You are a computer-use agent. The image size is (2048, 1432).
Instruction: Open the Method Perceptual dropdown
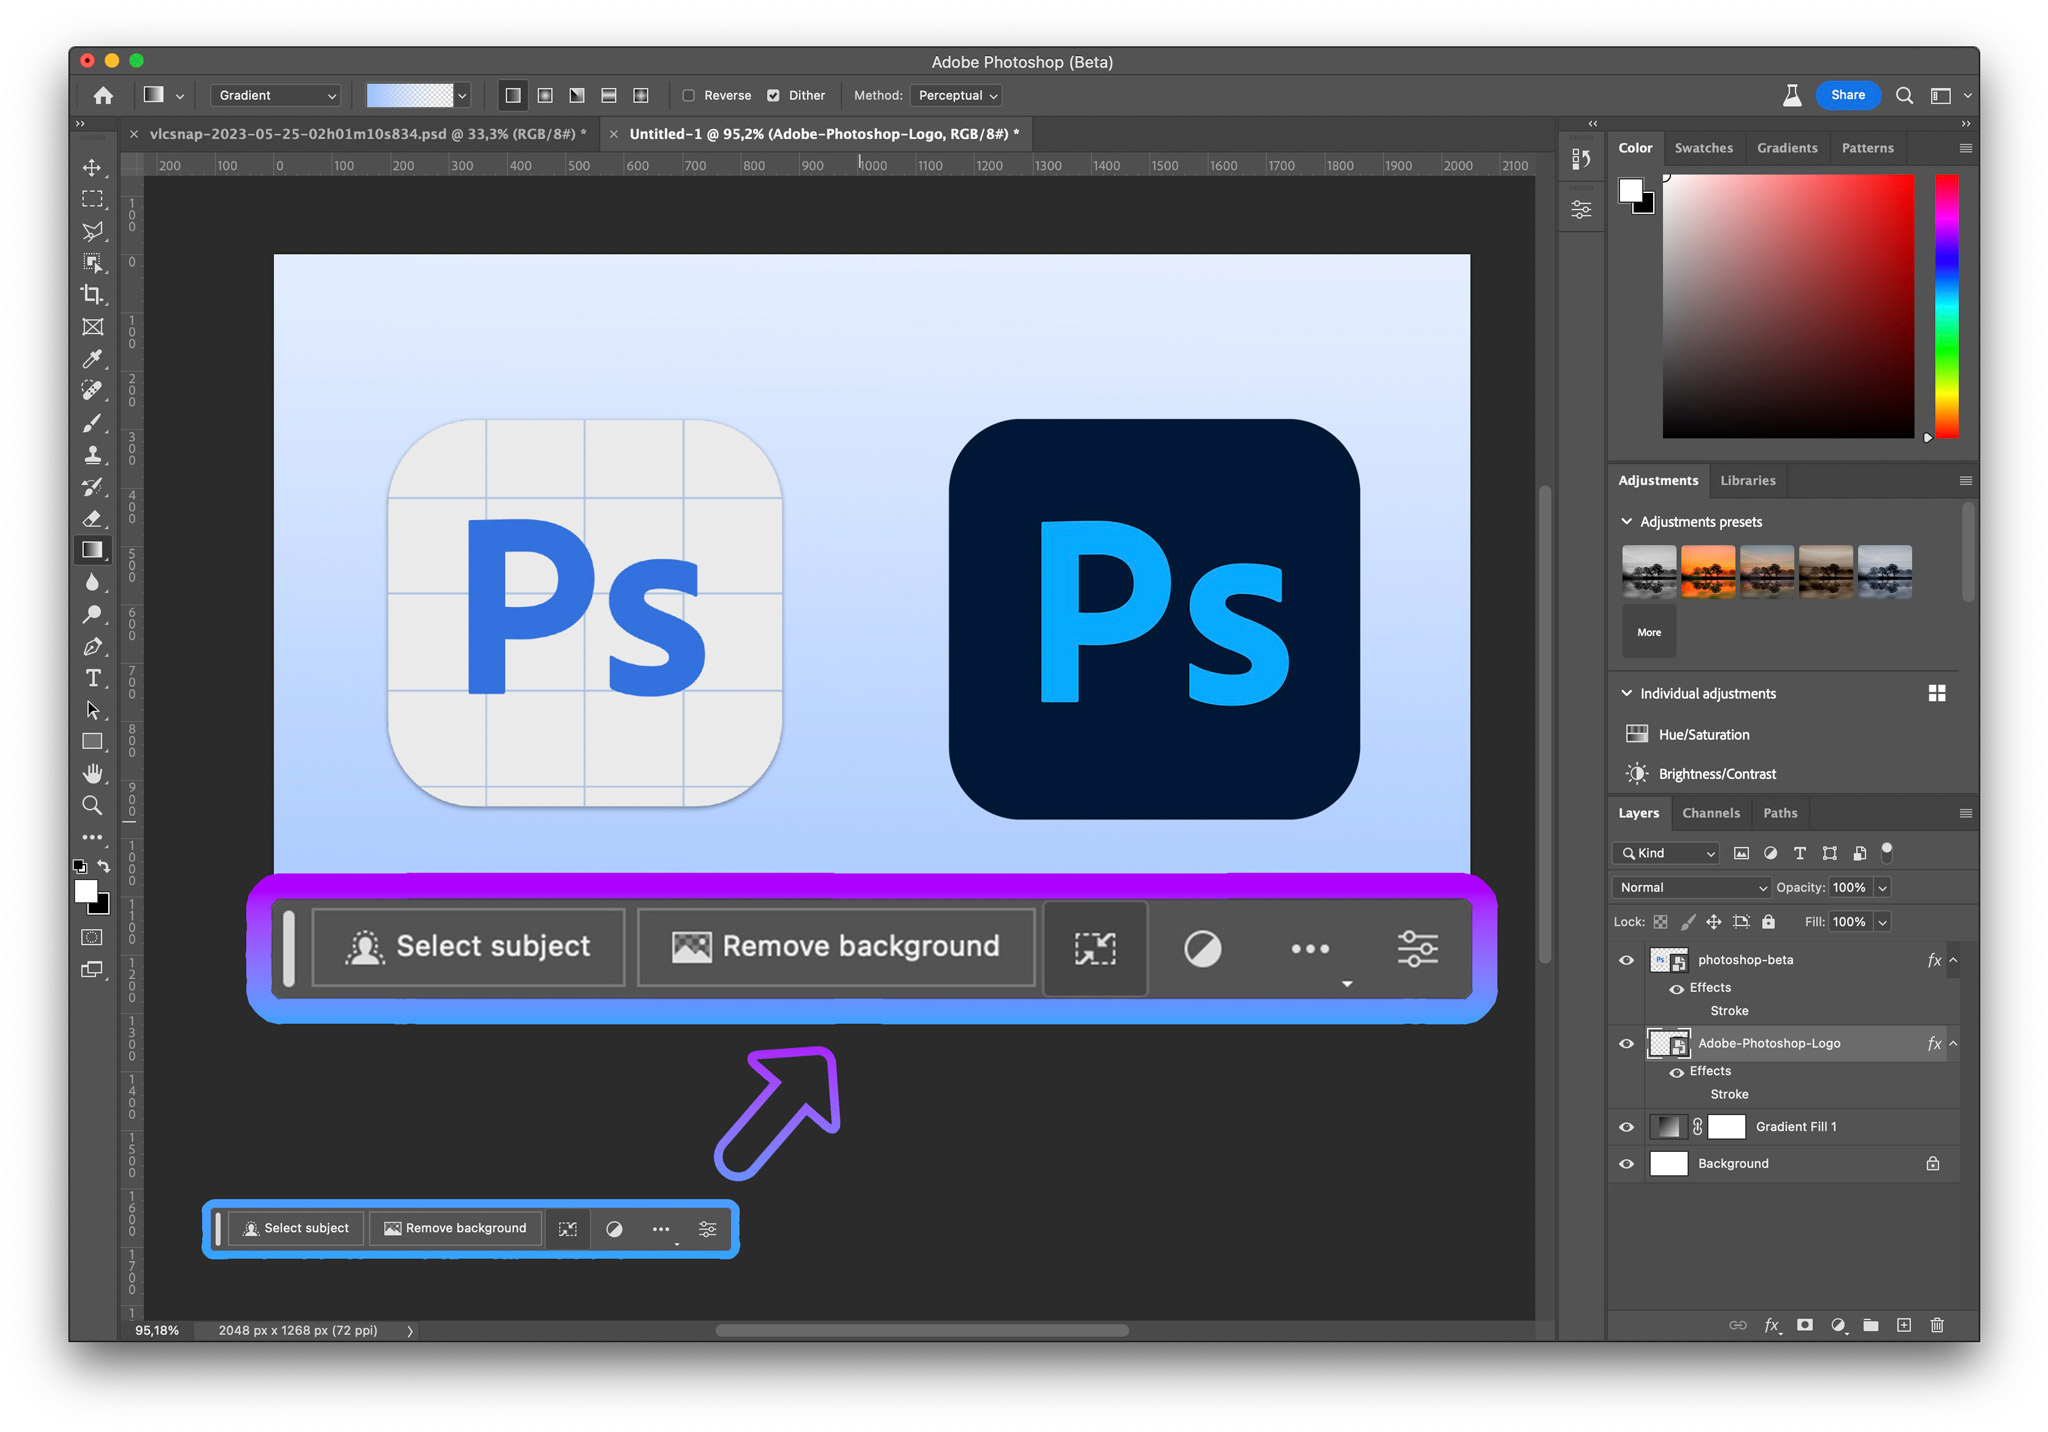tap(957, 95)
